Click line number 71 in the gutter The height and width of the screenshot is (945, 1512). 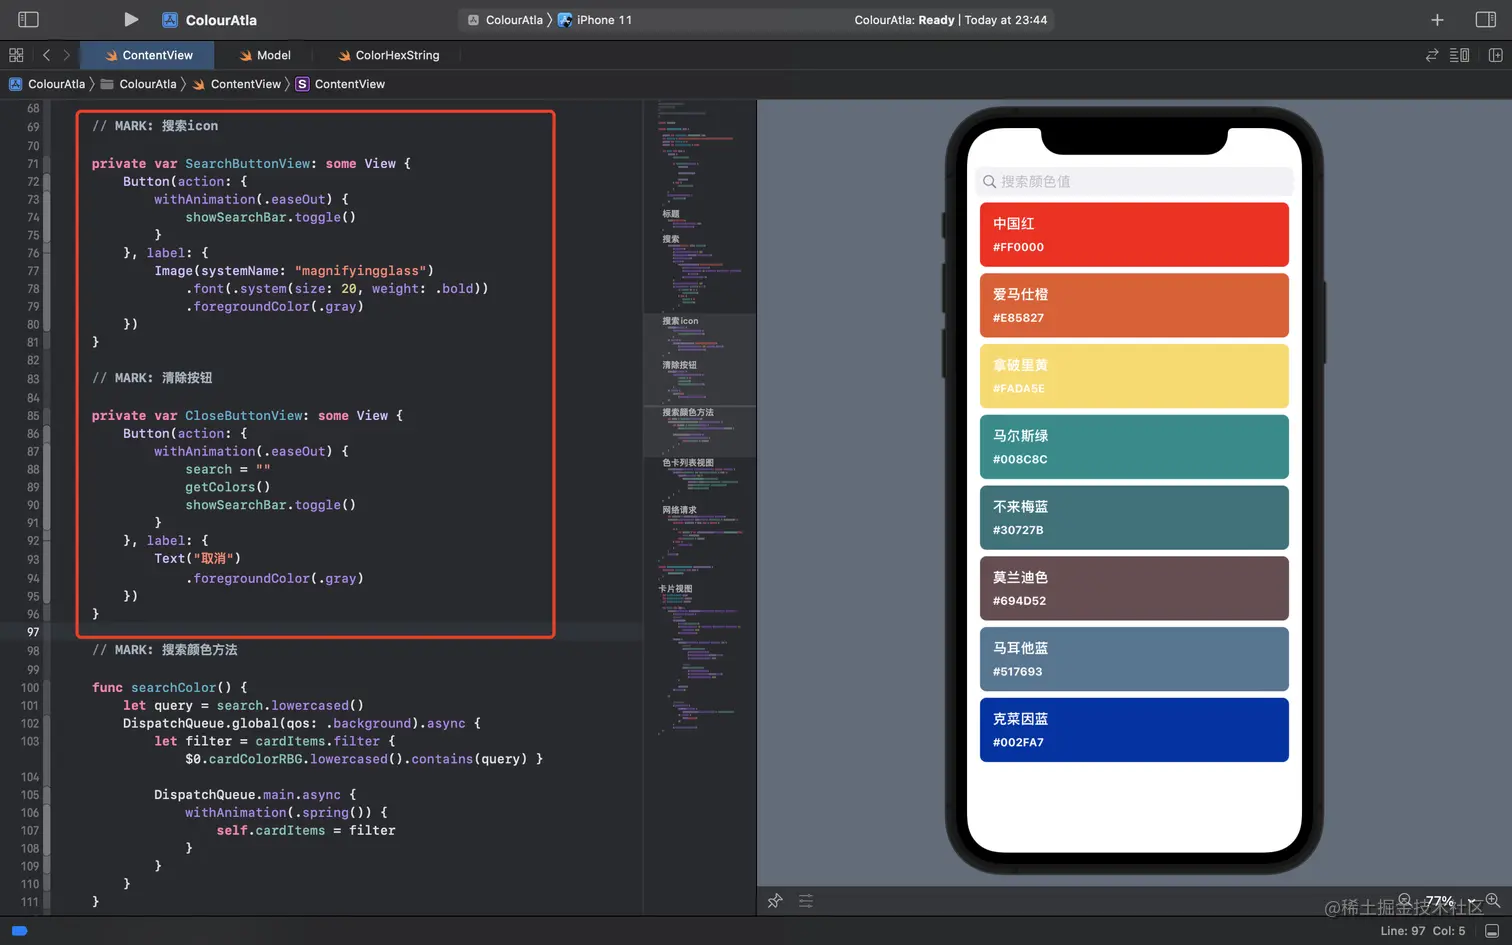click(33, 164)
